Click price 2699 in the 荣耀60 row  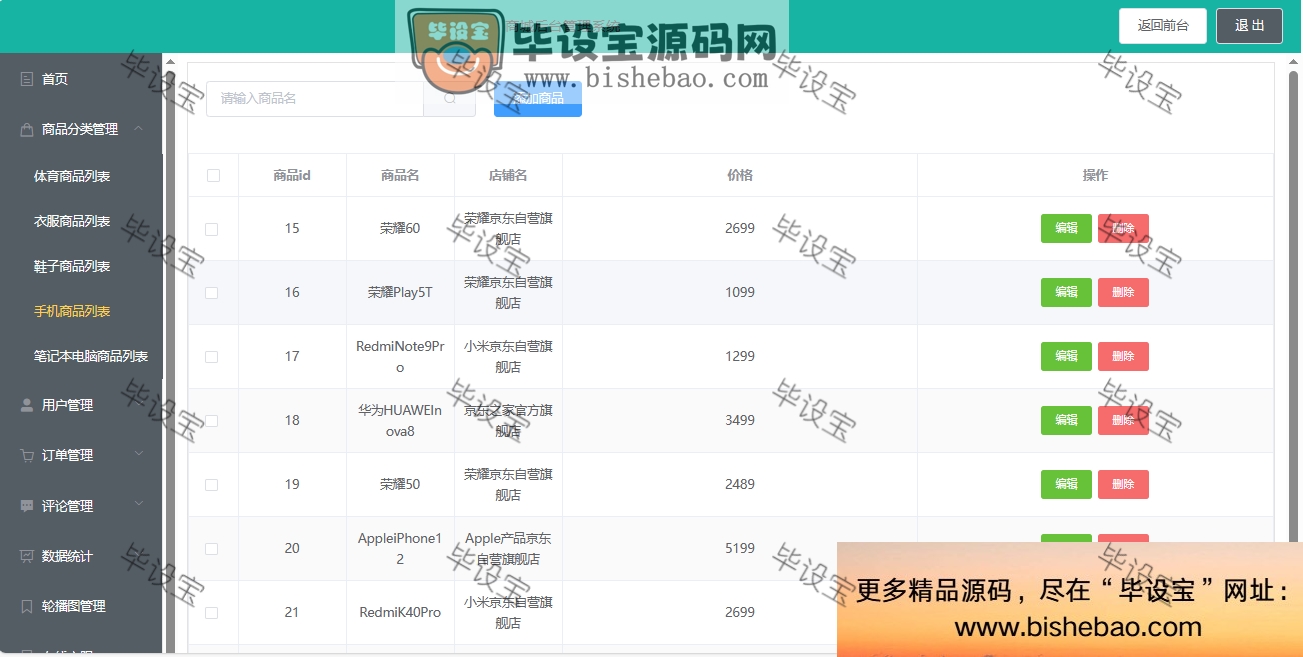740,229
